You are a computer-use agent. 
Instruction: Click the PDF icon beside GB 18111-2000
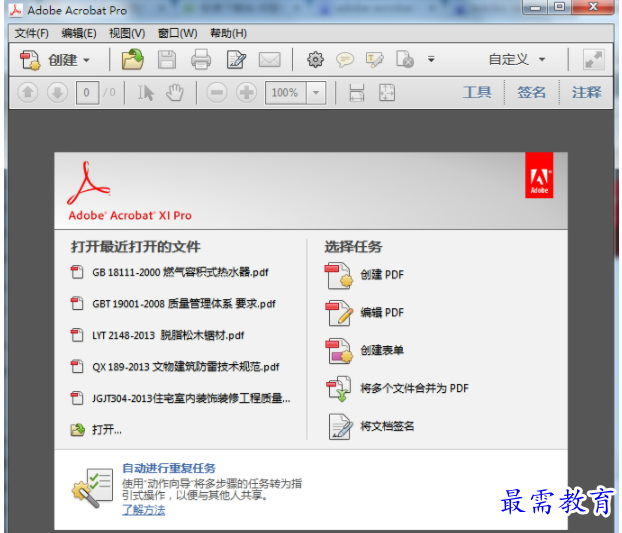pos(77,272)
